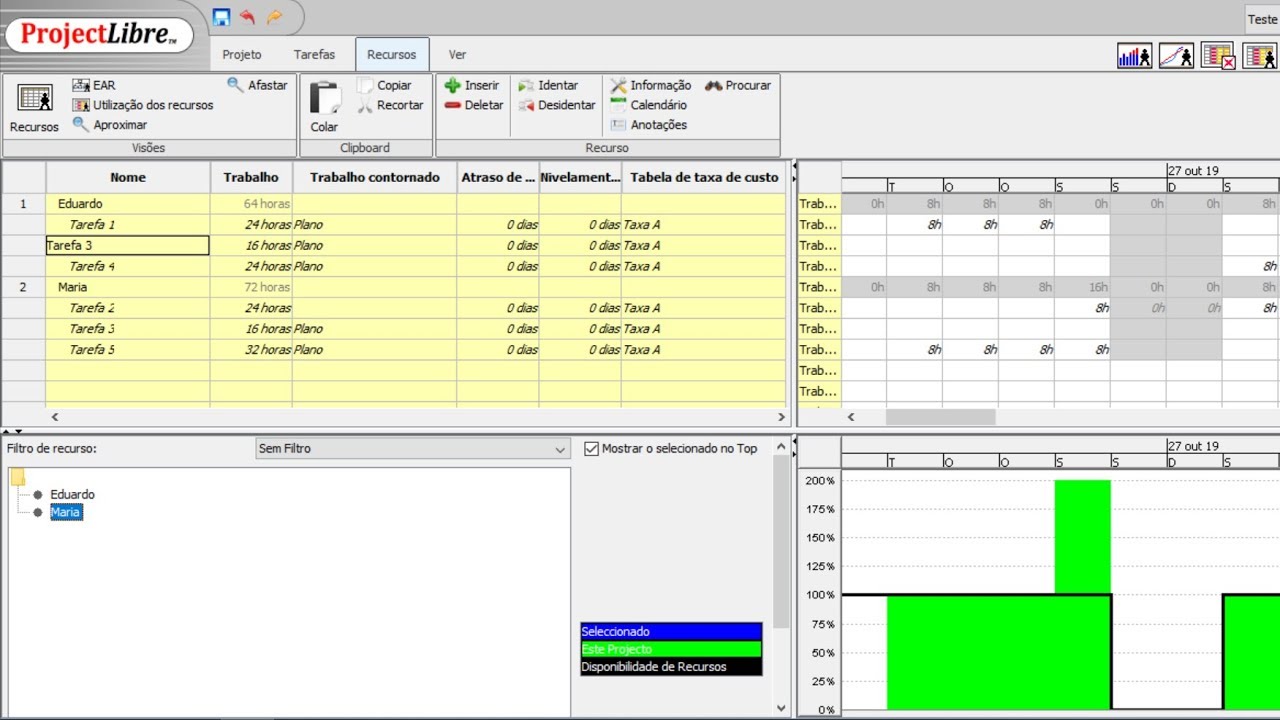This screenshot has height=720, width=1280.
Task: Click the 32 horas work cell
Action: (251, 350)
